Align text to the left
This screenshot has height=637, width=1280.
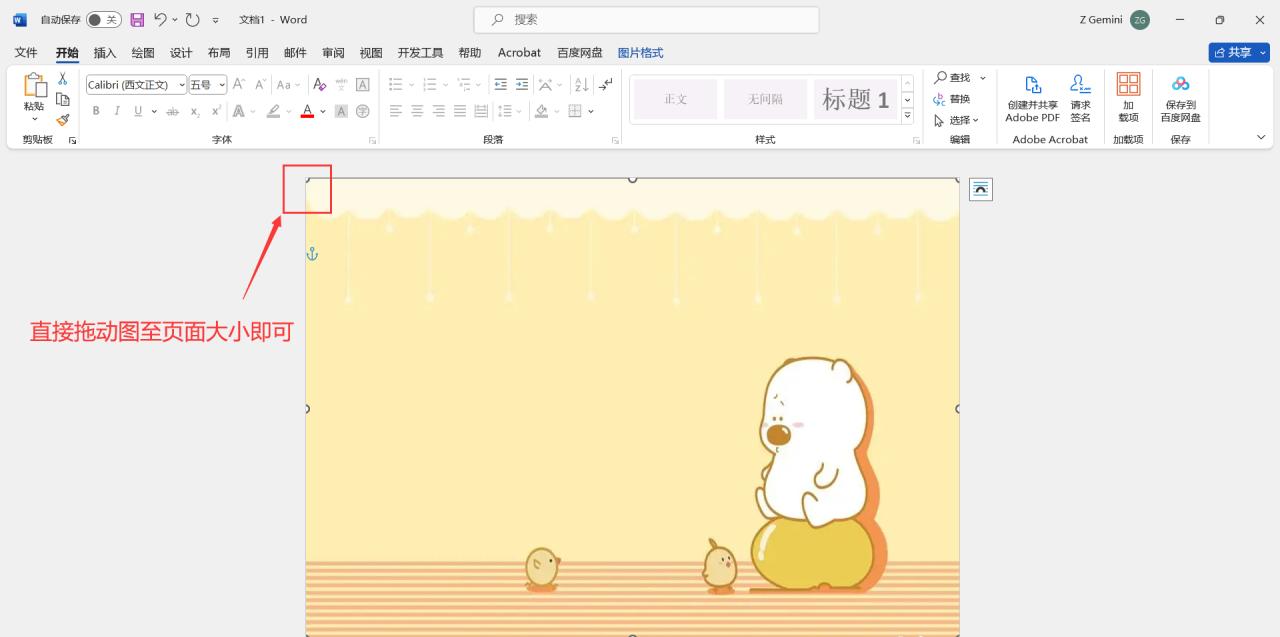tap(396, 111)
